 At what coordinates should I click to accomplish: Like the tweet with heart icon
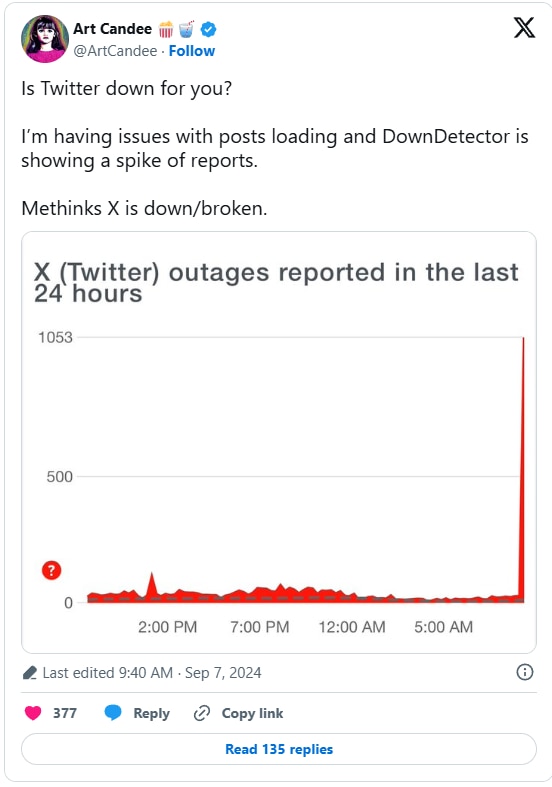pos(33,713)
